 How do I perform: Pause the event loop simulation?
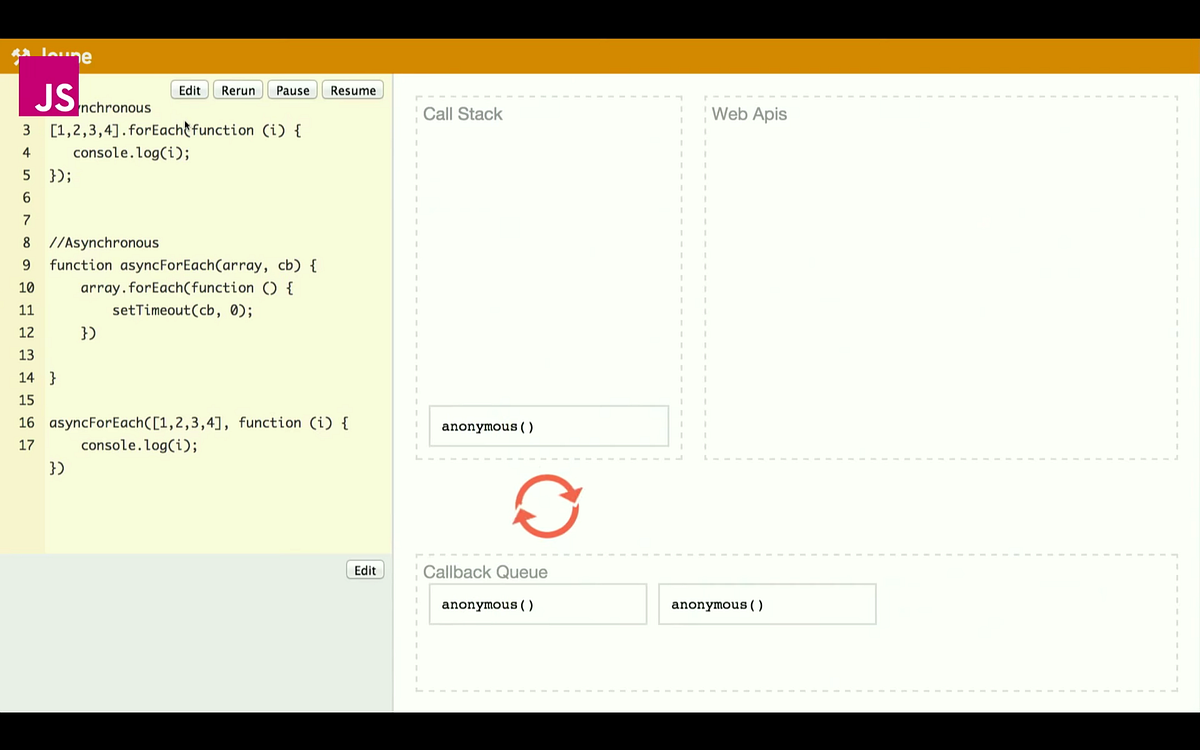[292, 90]
